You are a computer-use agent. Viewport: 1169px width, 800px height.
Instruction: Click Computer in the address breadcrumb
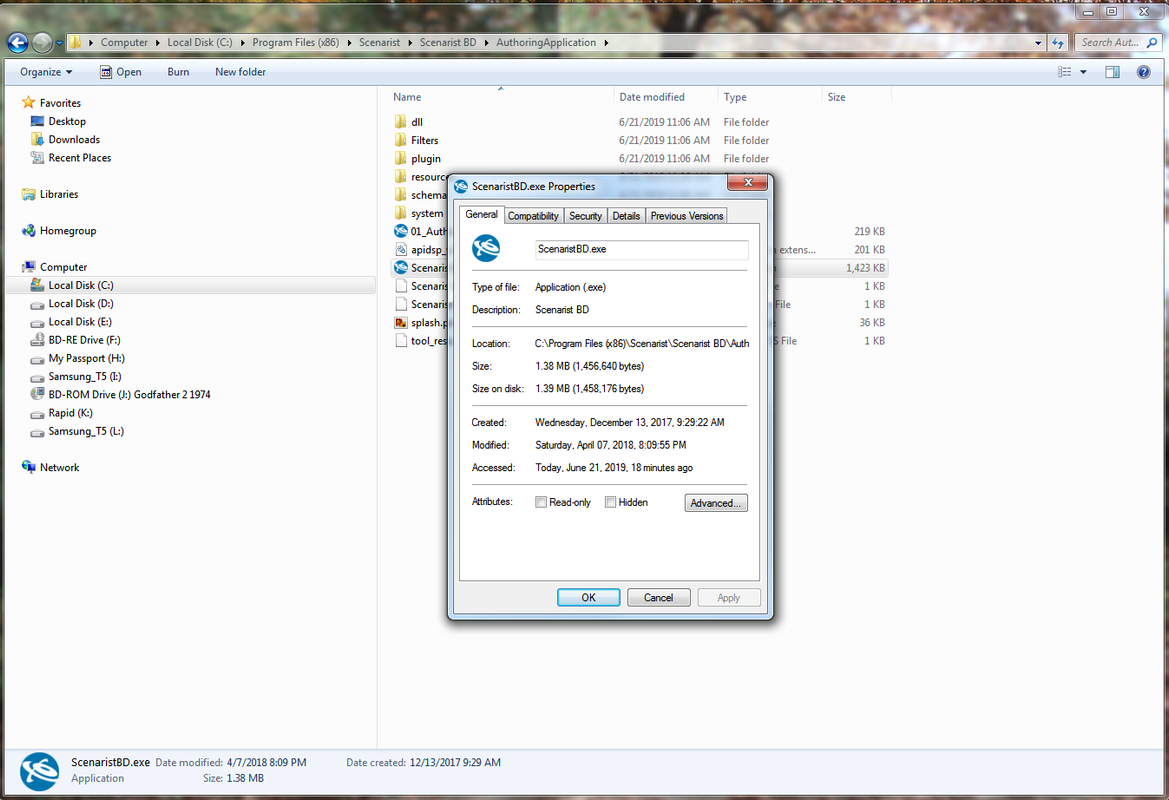pyautogui.click(x=124, y=42)
